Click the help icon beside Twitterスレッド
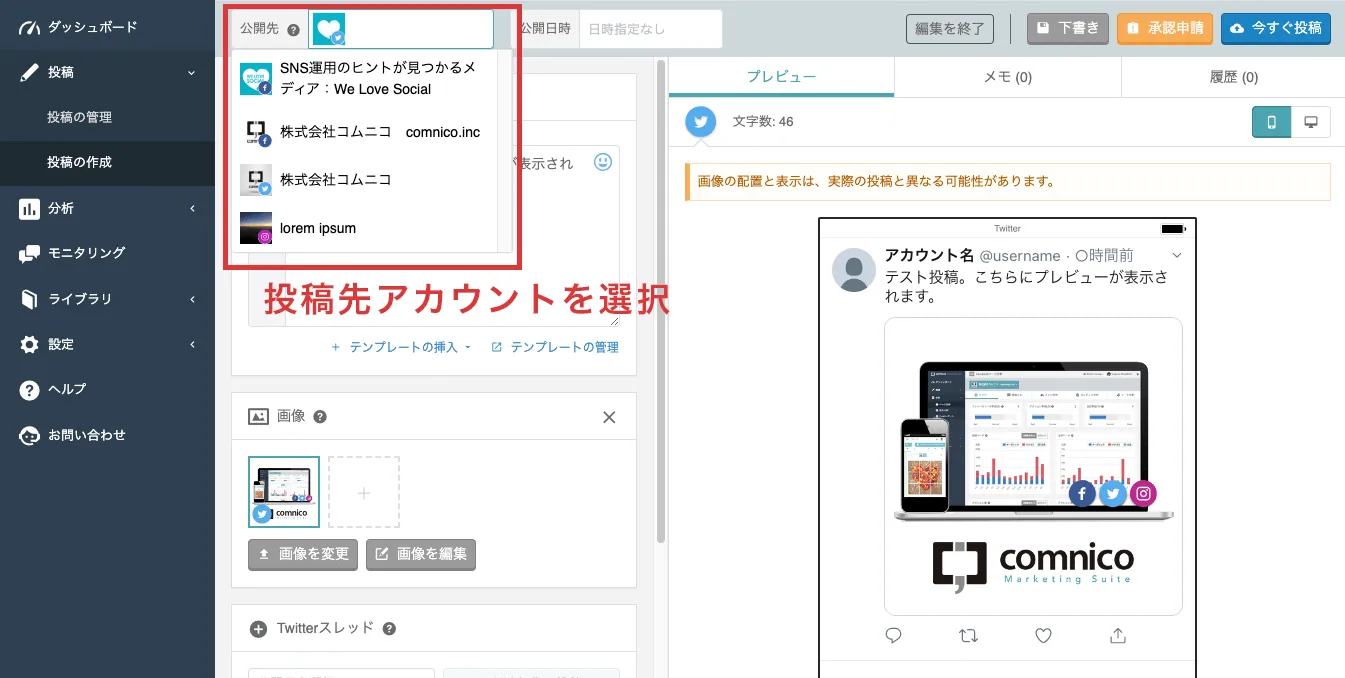 point(389,629)
